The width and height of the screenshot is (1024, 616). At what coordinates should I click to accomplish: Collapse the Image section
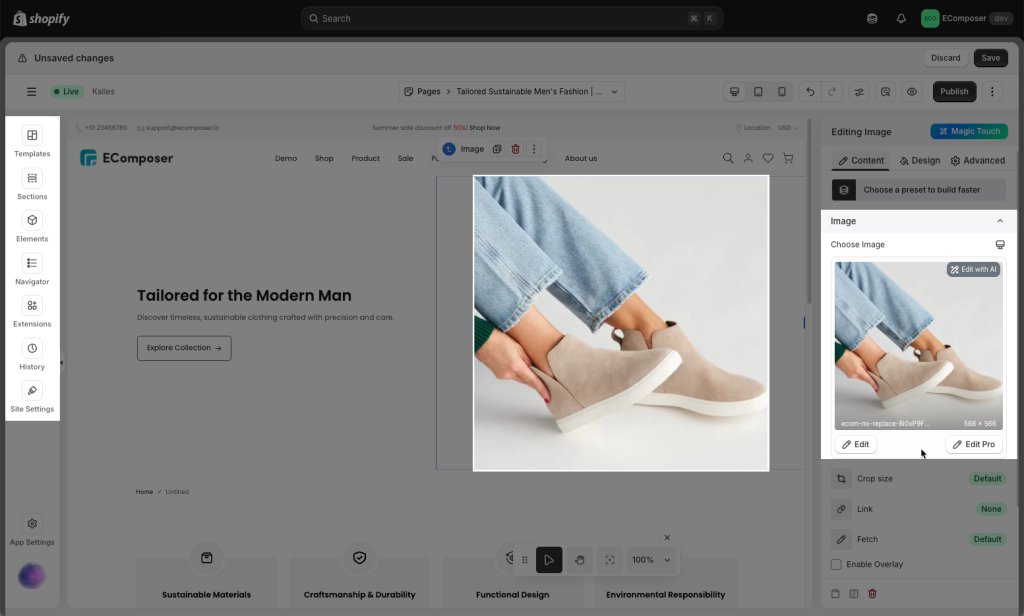tap(999, 221)
